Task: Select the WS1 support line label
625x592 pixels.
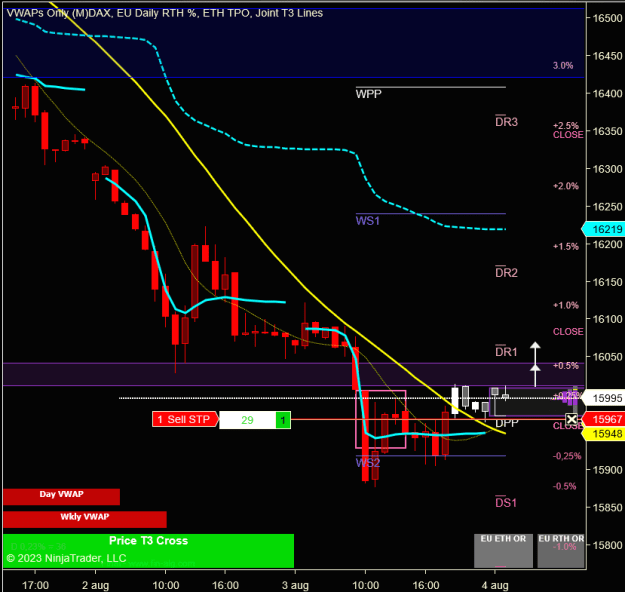Action: pyautogui.click(x=368, y=221)
